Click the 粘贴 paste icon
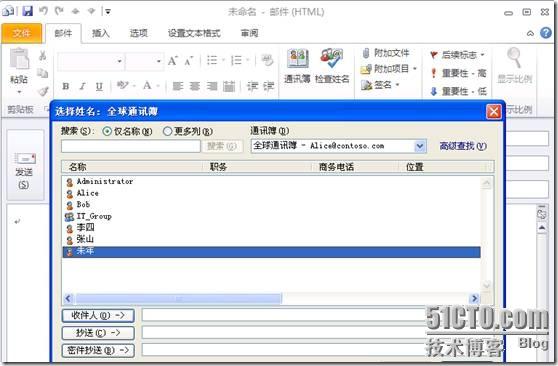 point(19,58)
